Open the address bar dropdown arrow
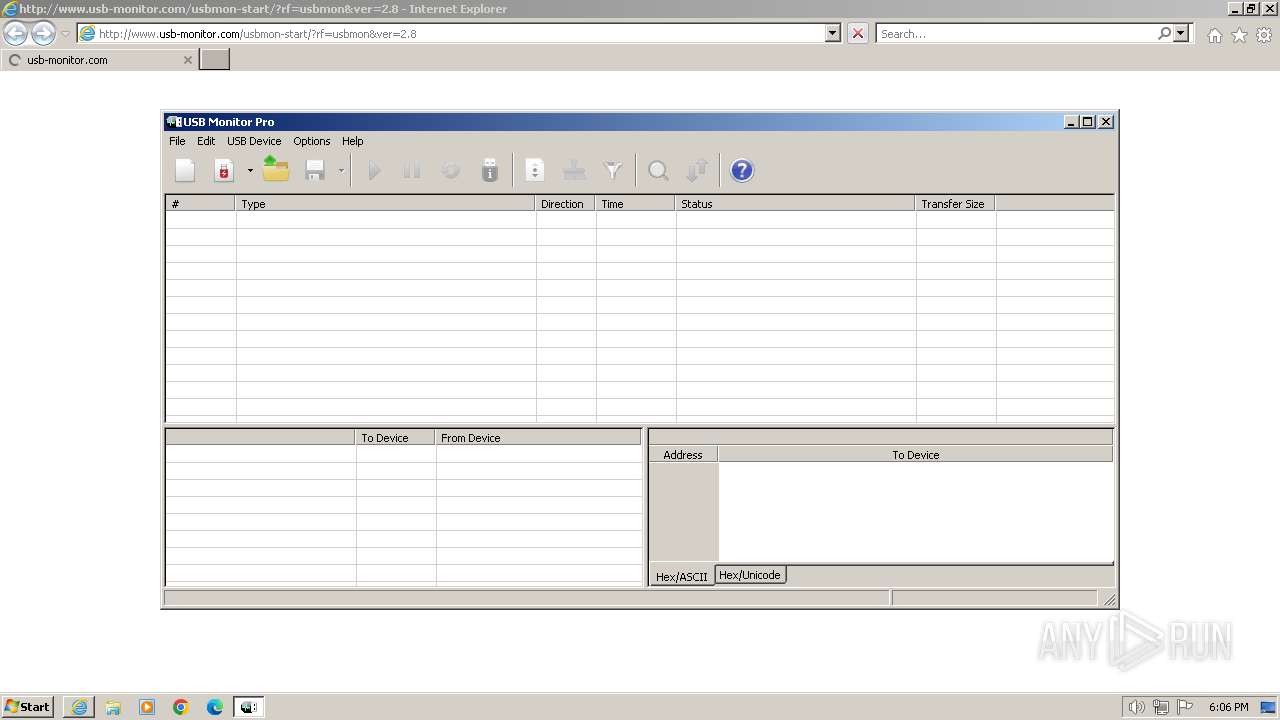Image resolution: width=1280 pixels, height=720 pixels. [x=833, y=33]
